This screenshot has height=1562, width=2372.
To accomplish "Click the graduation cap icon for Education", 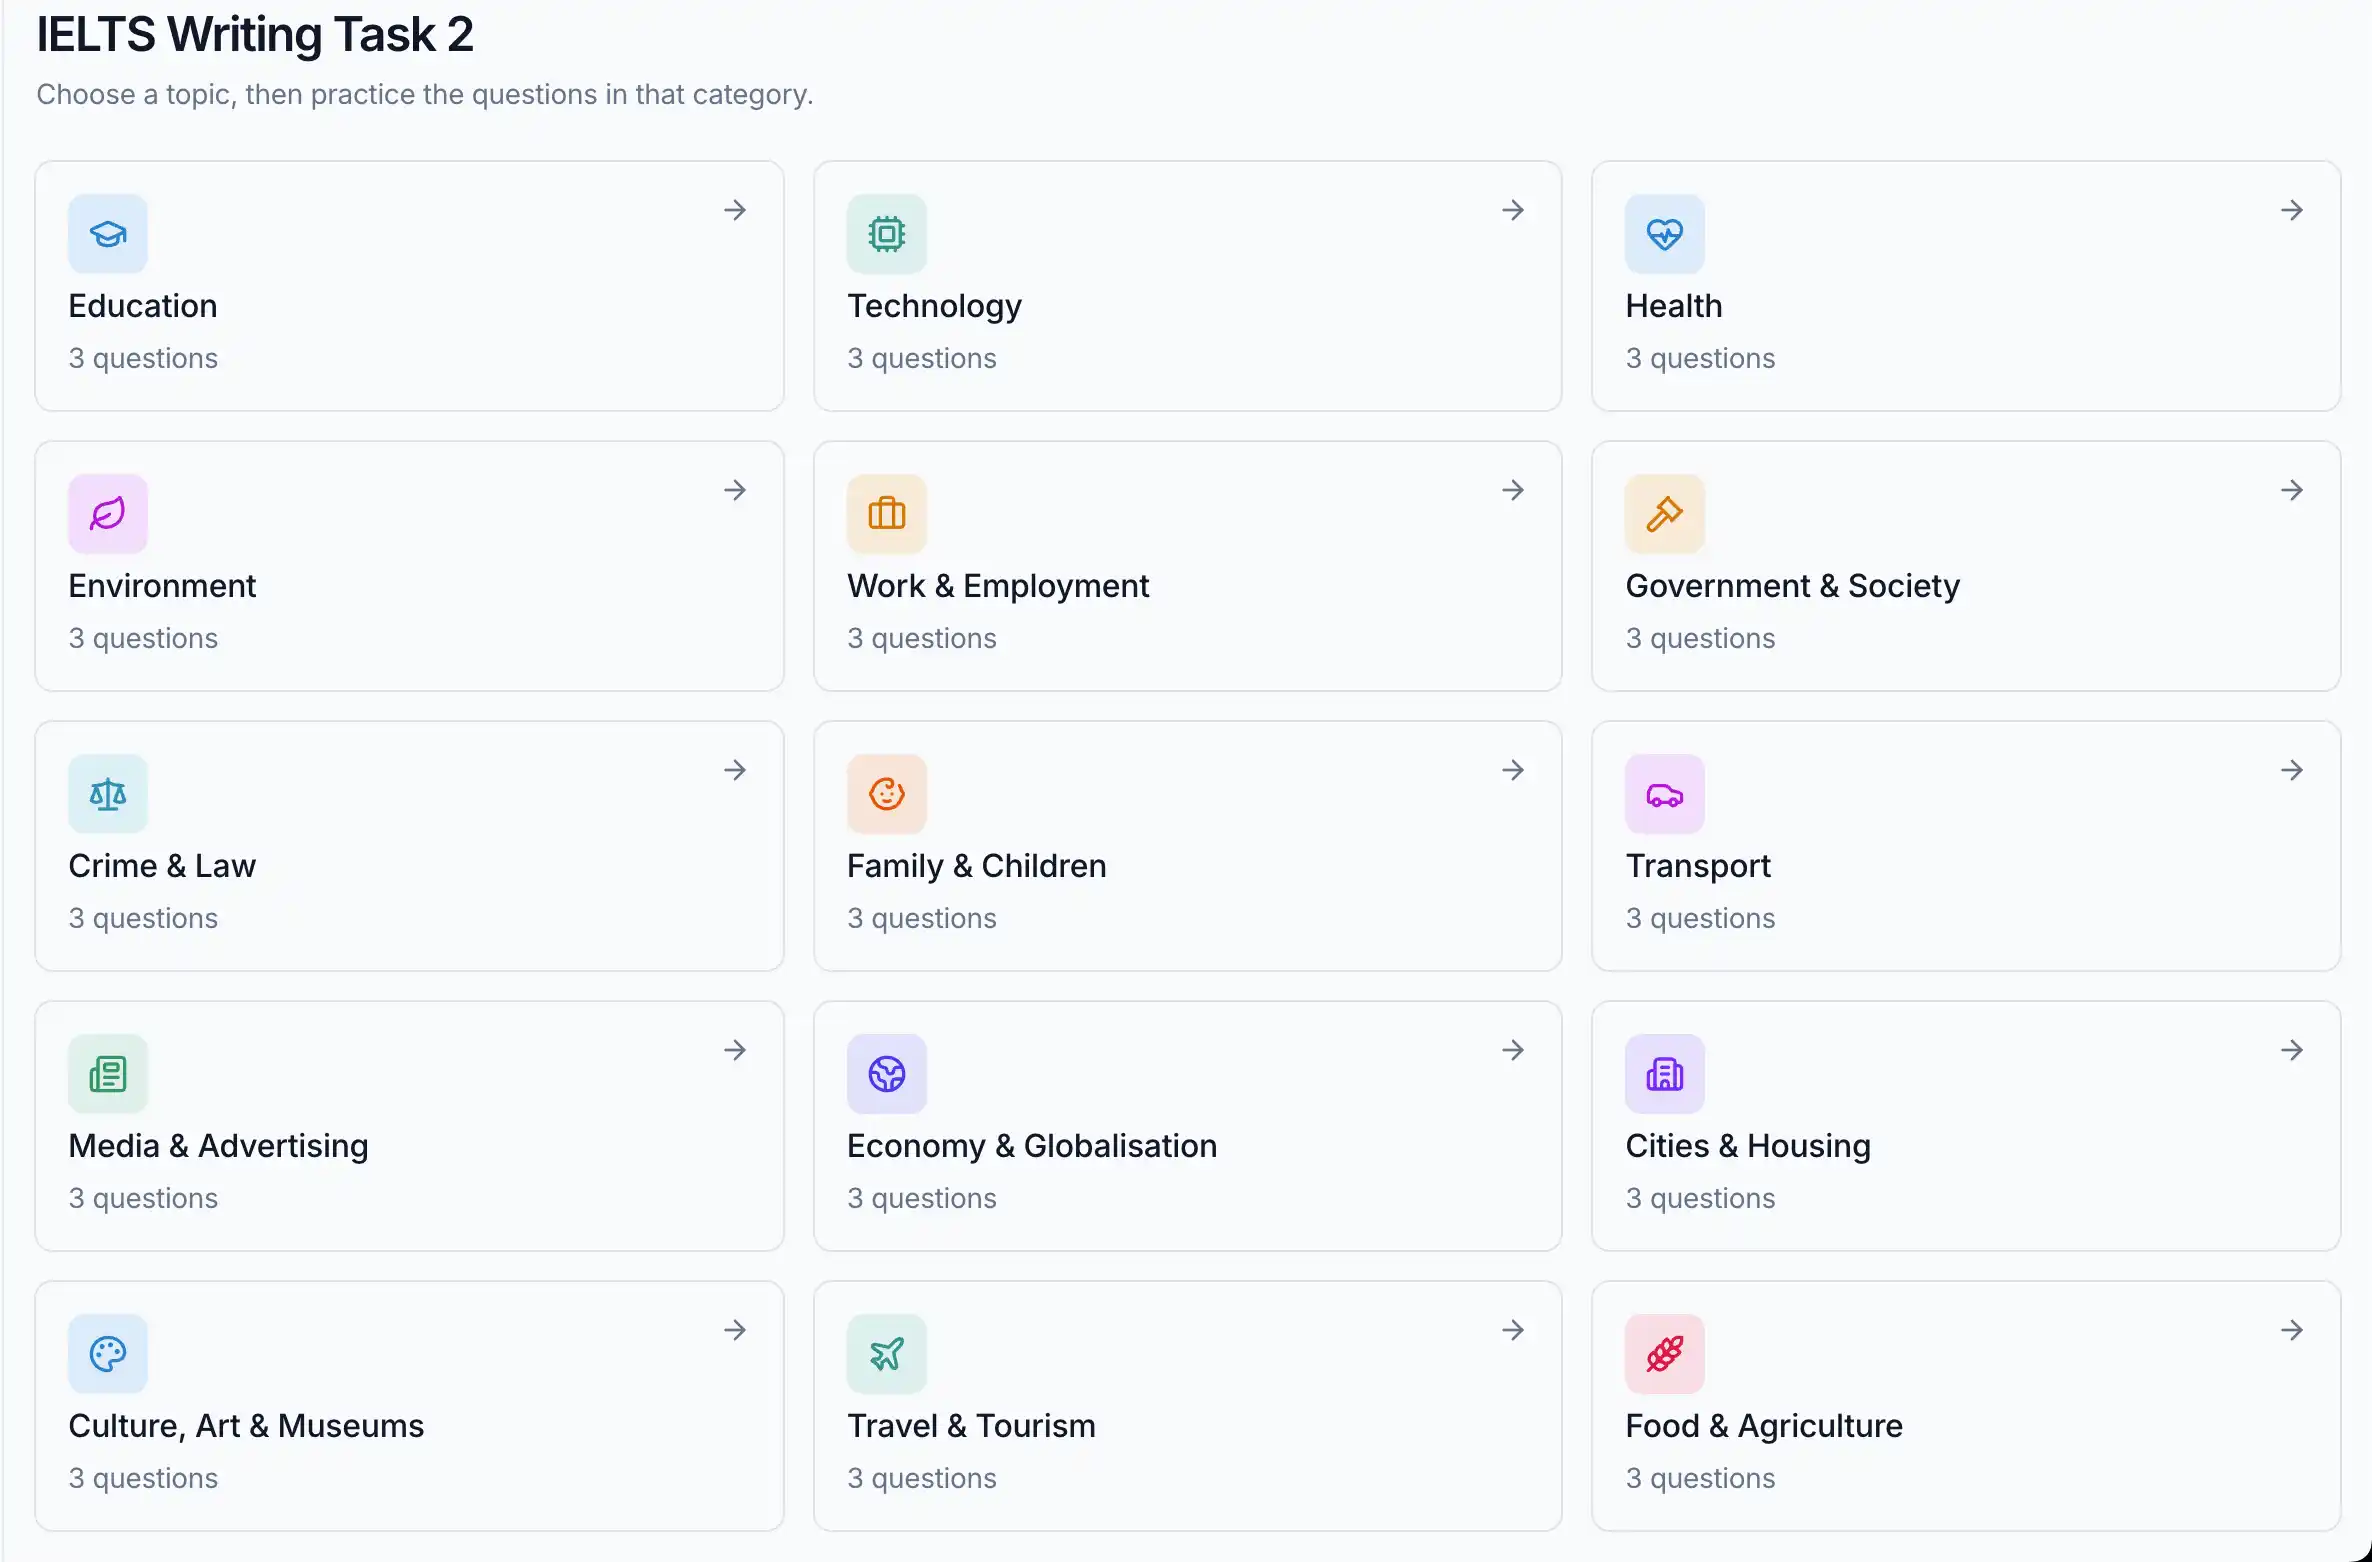I will click(108, 234).
